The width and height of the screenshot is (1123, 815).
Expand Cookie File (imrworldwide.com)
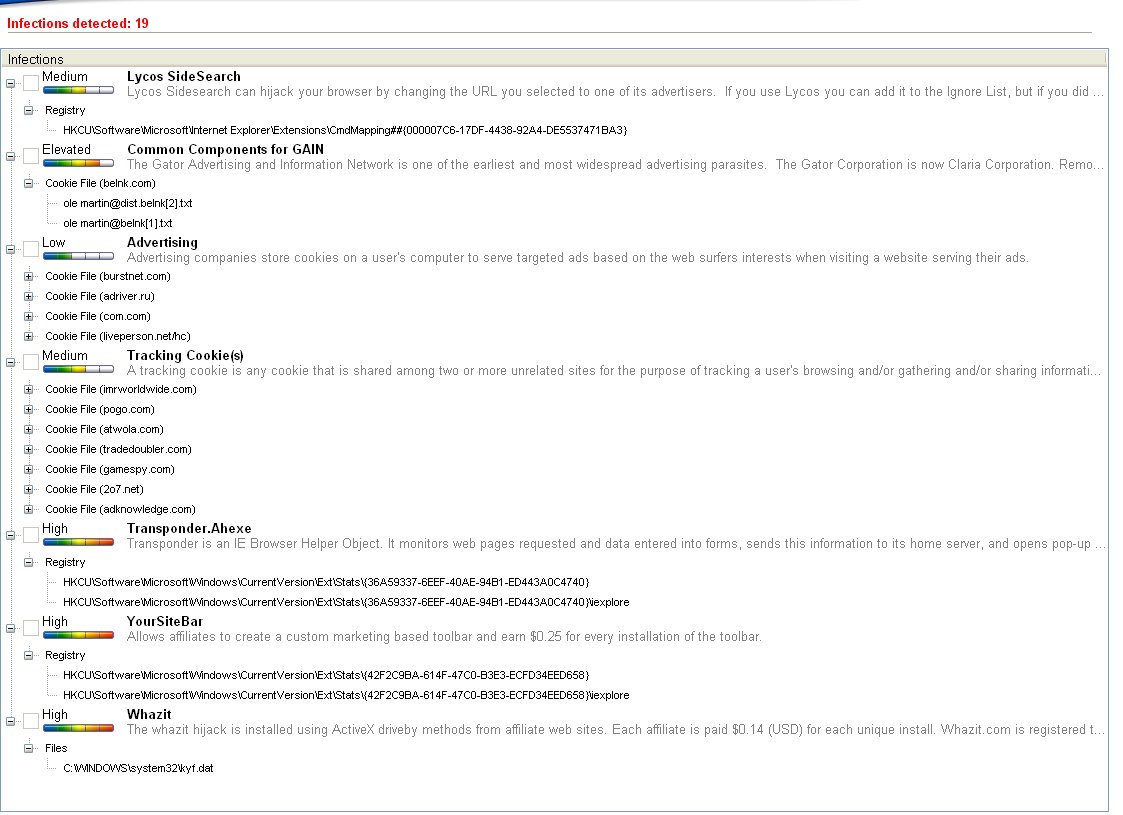pos(29,390)
